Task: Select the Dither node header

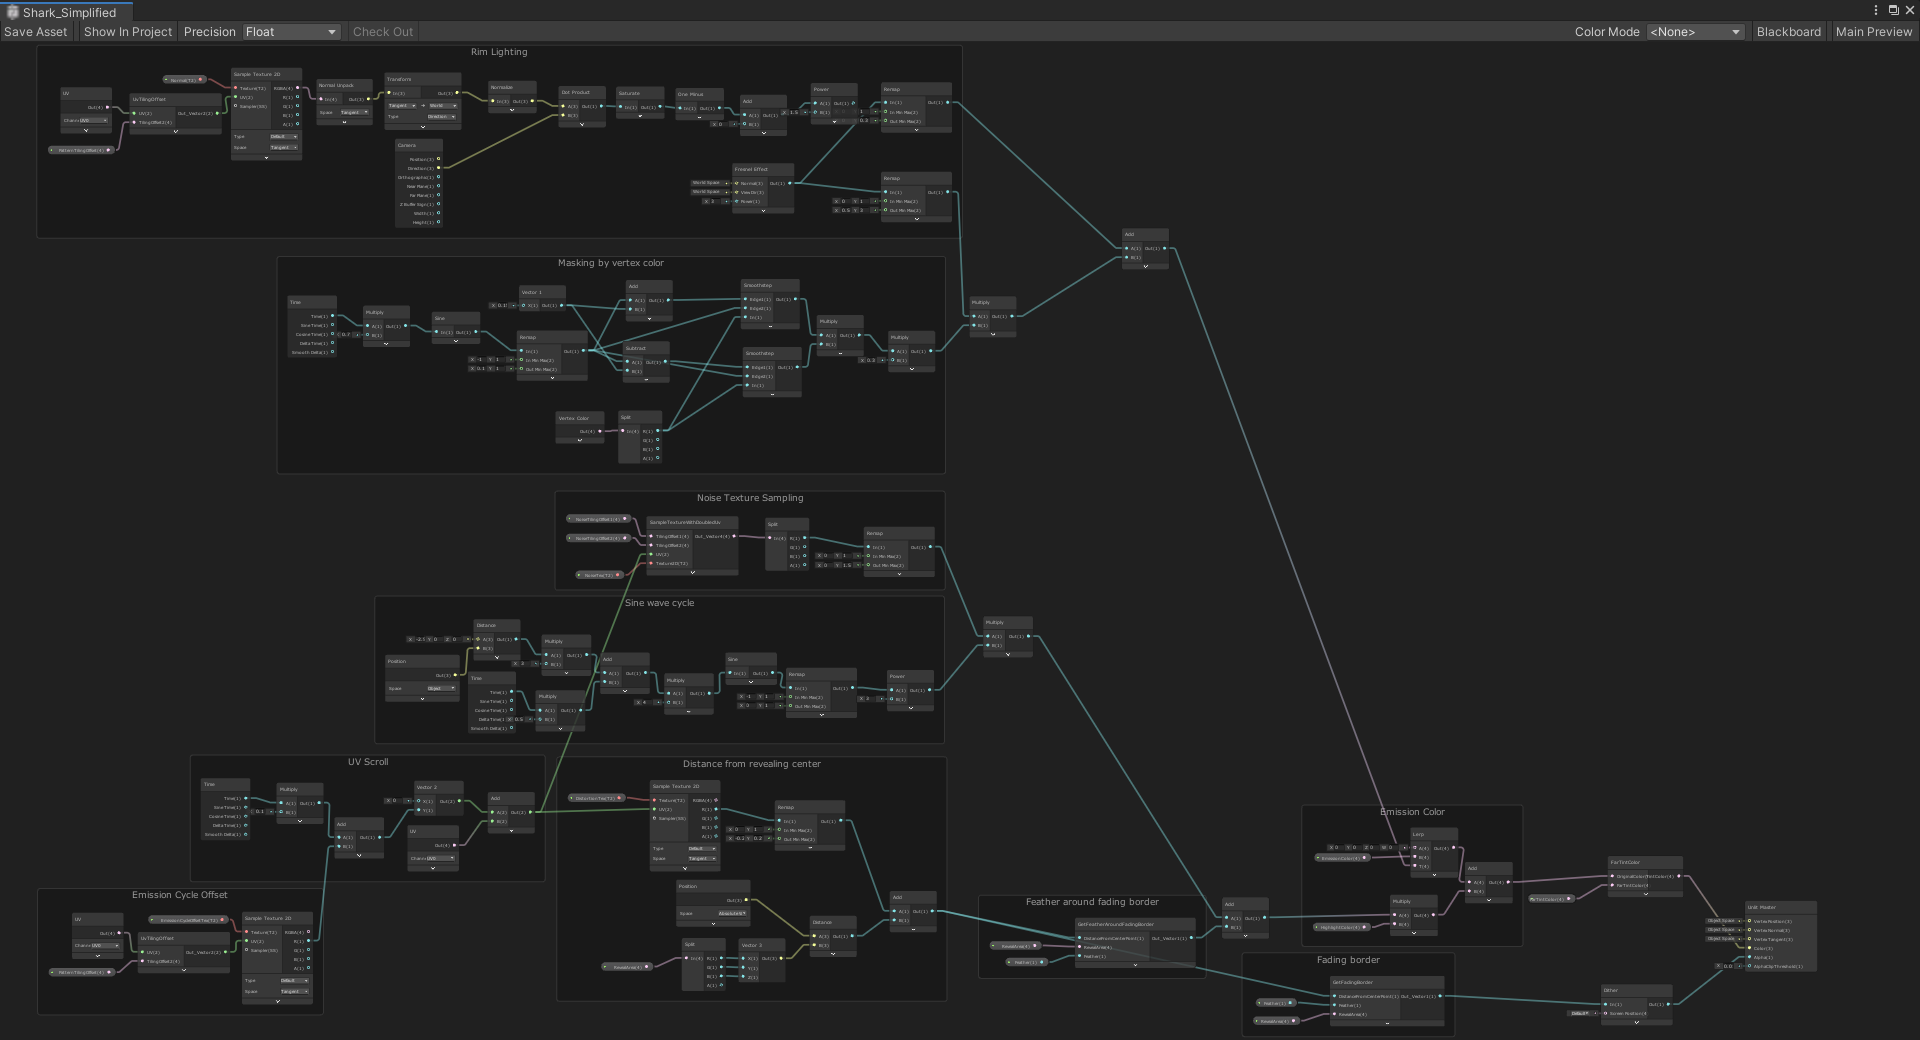Action: 1636,990
